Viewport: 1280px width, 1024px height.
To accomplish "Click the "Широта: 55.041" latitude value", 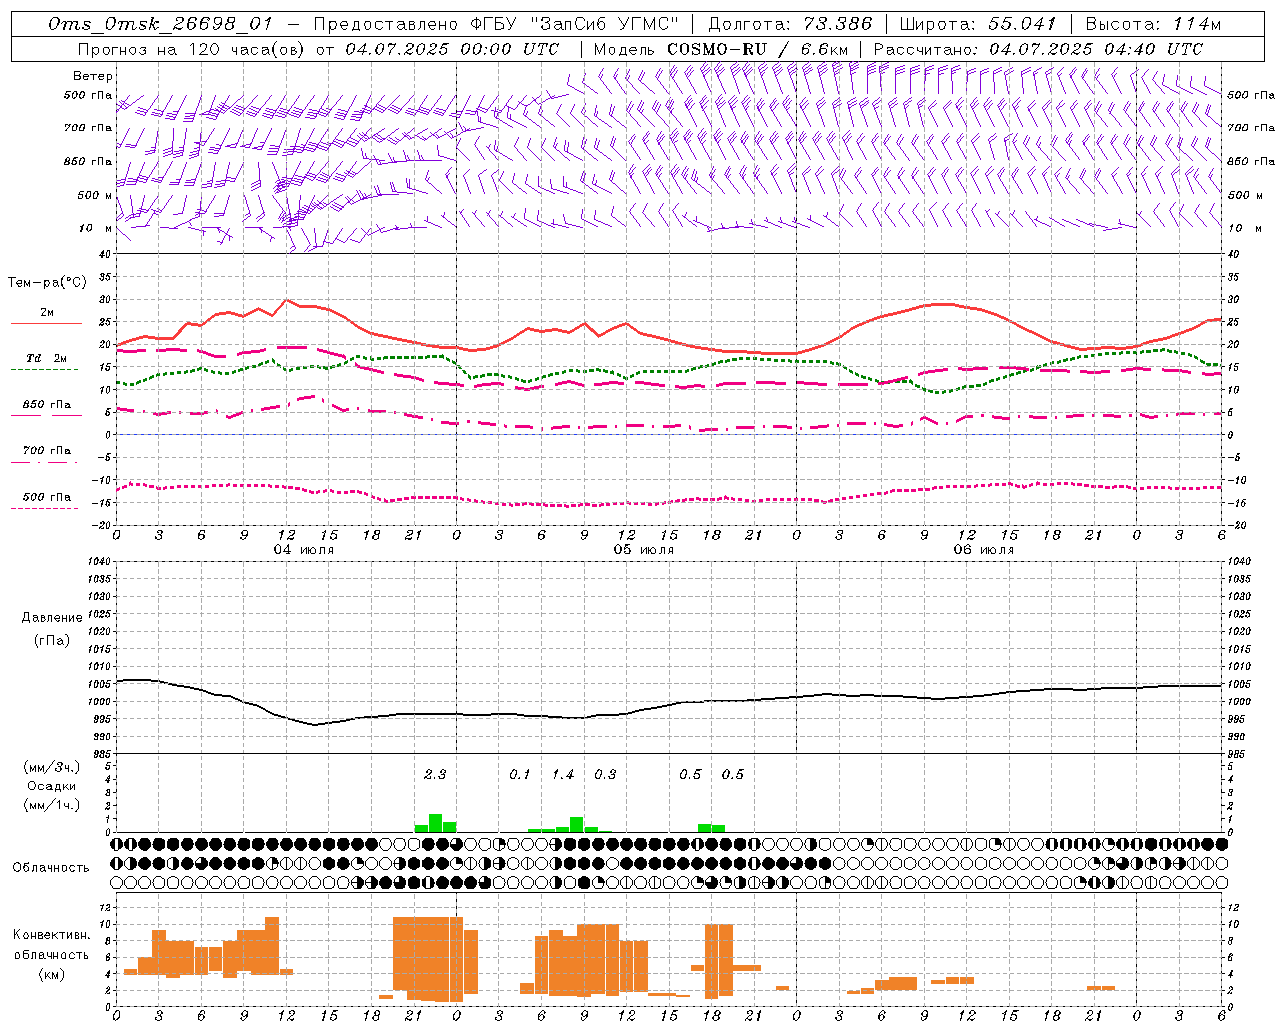I will [978, 24].
